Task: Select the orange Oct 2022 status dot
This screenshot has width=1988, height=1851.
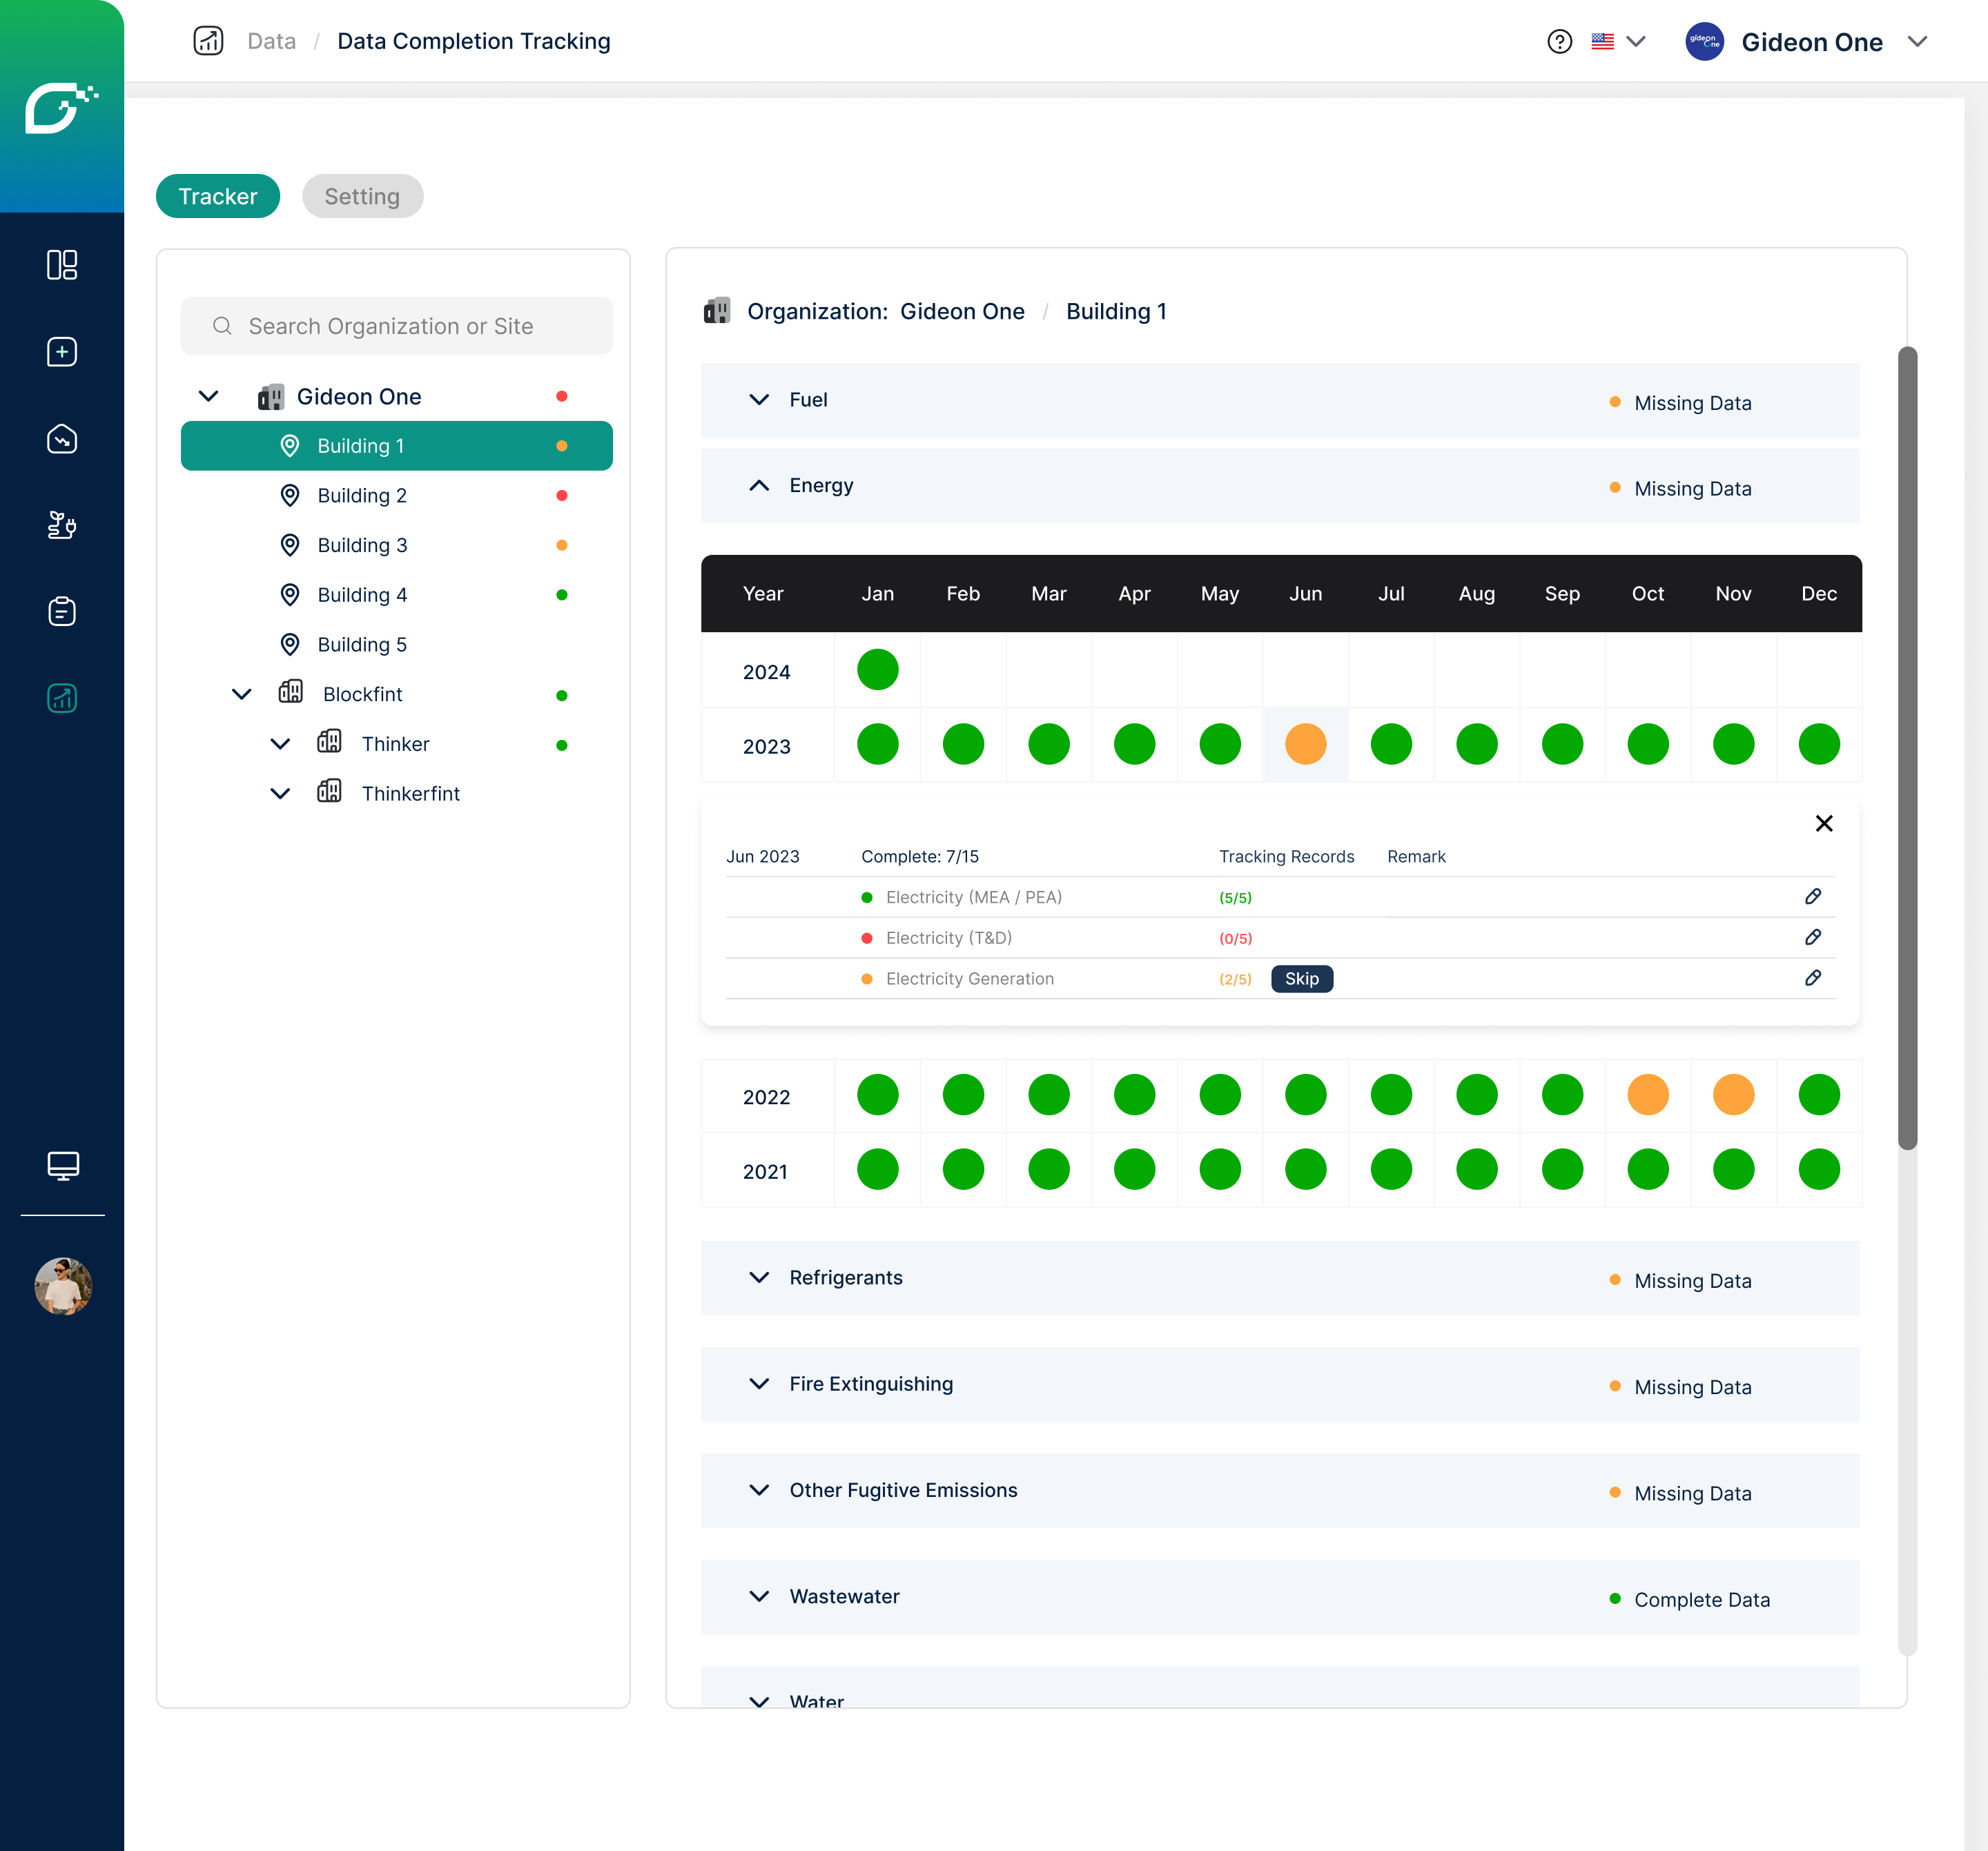Action: (1647, 1094)
